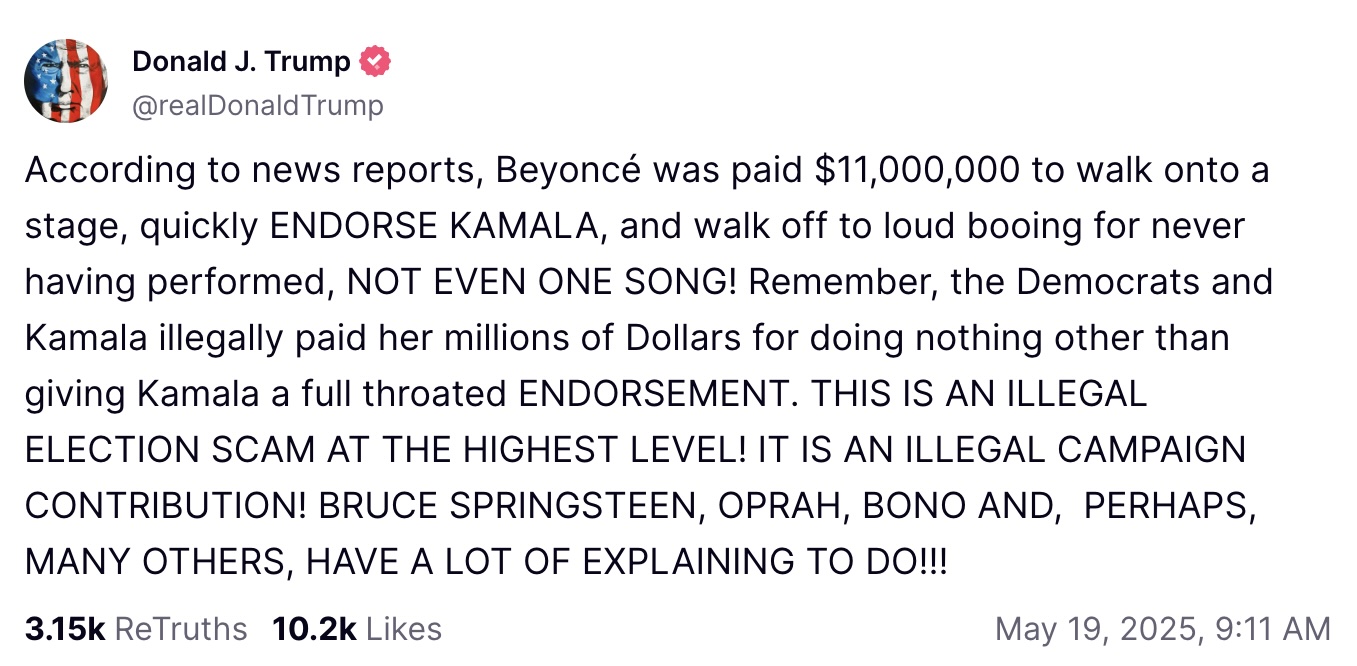Viewport: 1357px width, 666px height.
Task: Click the word OPRAH in the post
Action: tap(783, 506)
